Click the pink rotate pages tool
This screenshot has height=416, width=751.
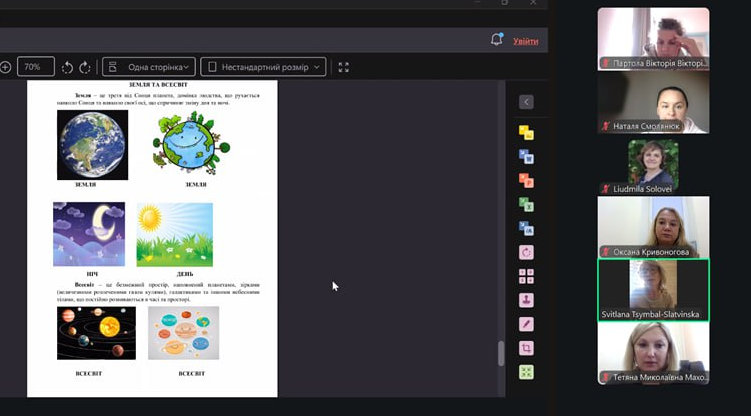[x=526, y=252]
